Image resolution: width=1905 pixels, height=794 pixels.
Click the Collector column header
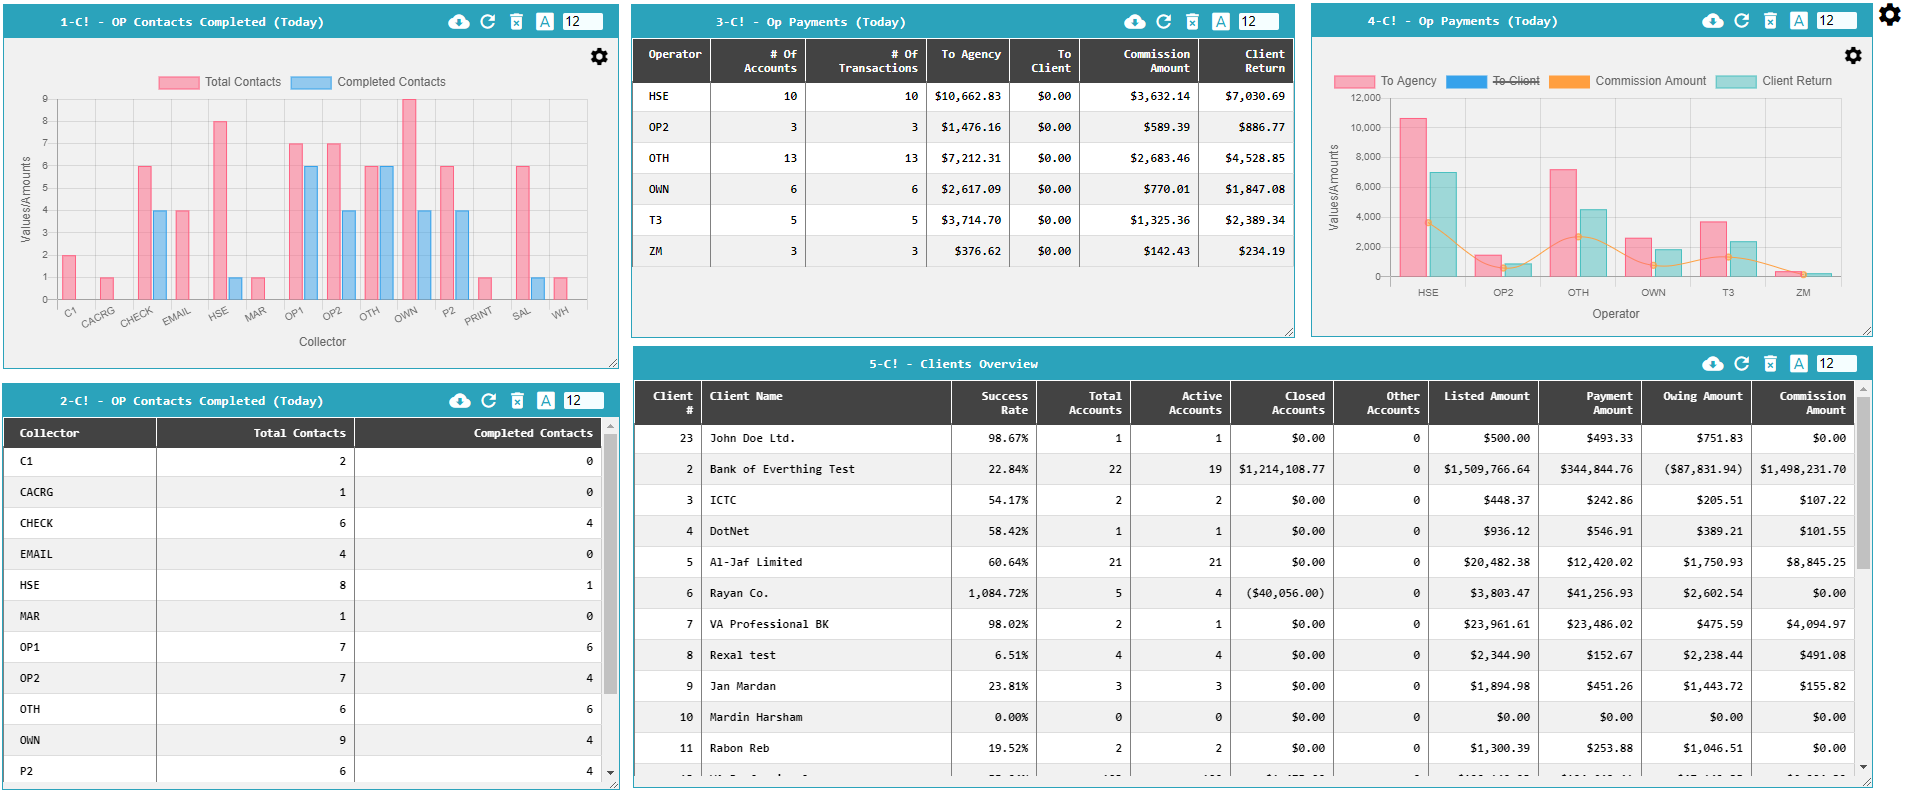pyautogui.click(x=50, y=433)
